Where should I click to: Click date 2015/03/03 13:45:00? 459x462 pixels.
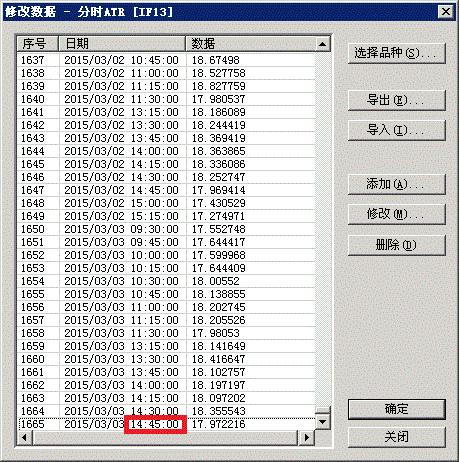(121, 372)
